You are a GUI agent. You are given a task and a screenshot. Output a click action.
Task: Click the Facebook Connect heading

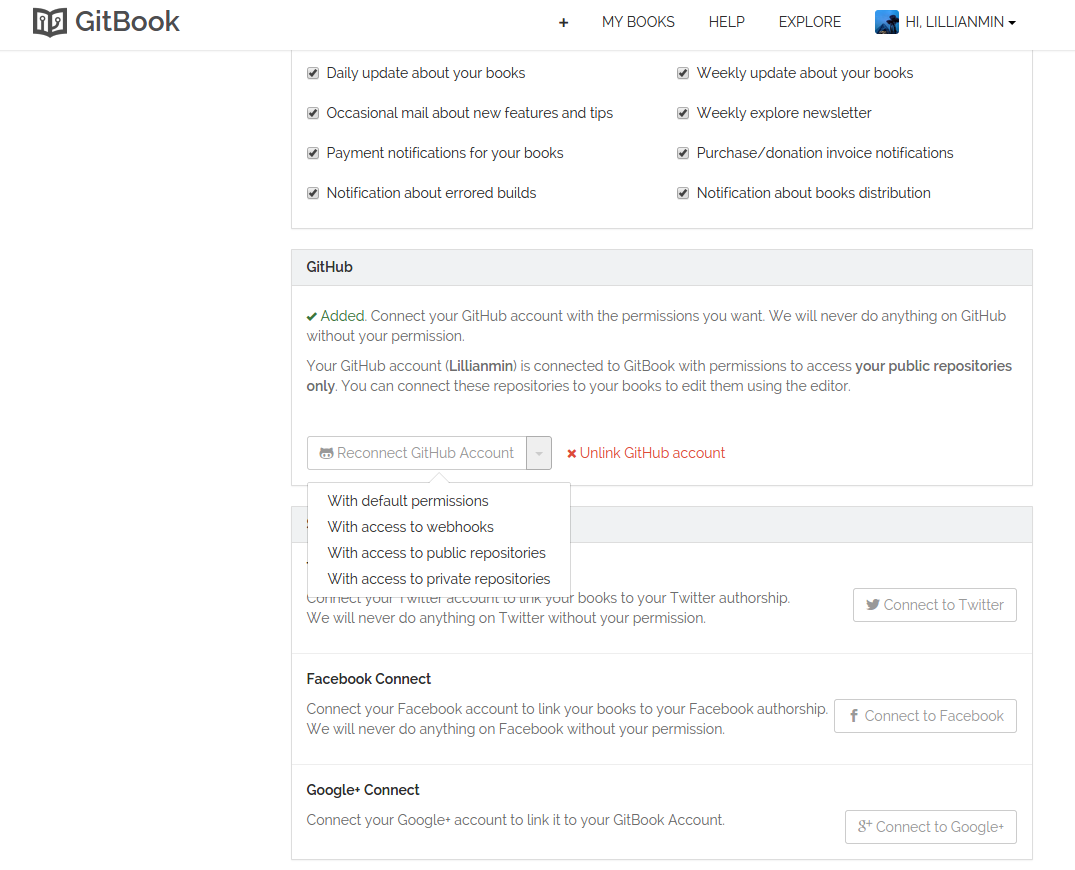(x=369, y=679)
